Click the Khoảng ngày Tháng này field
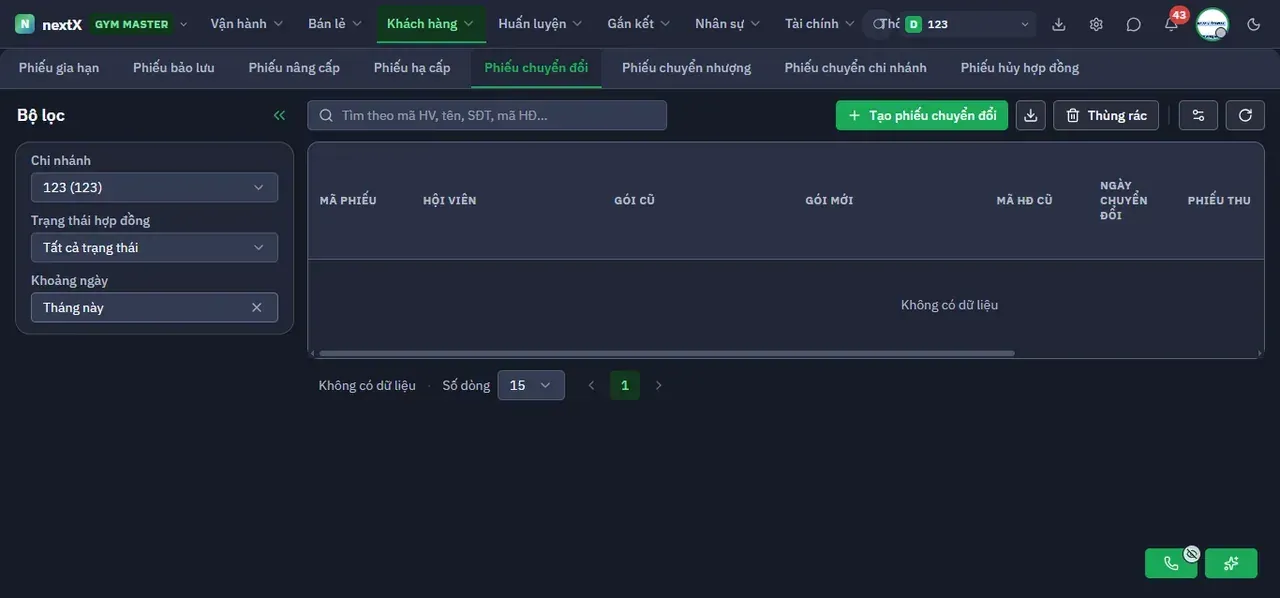The width and height of the screenshot is (1280, 598). pos(154,307)
